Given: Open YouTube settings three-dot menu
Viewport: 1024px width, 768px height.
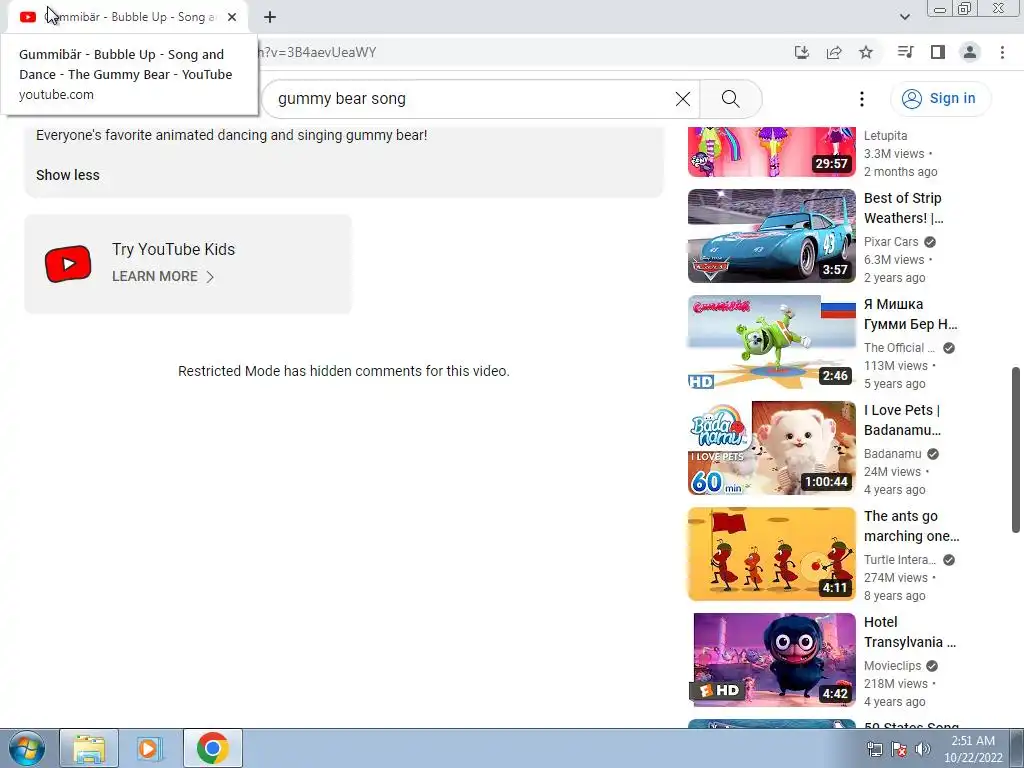Looking at the screenshot, I should pyautogui.click(x=861, y=99).
